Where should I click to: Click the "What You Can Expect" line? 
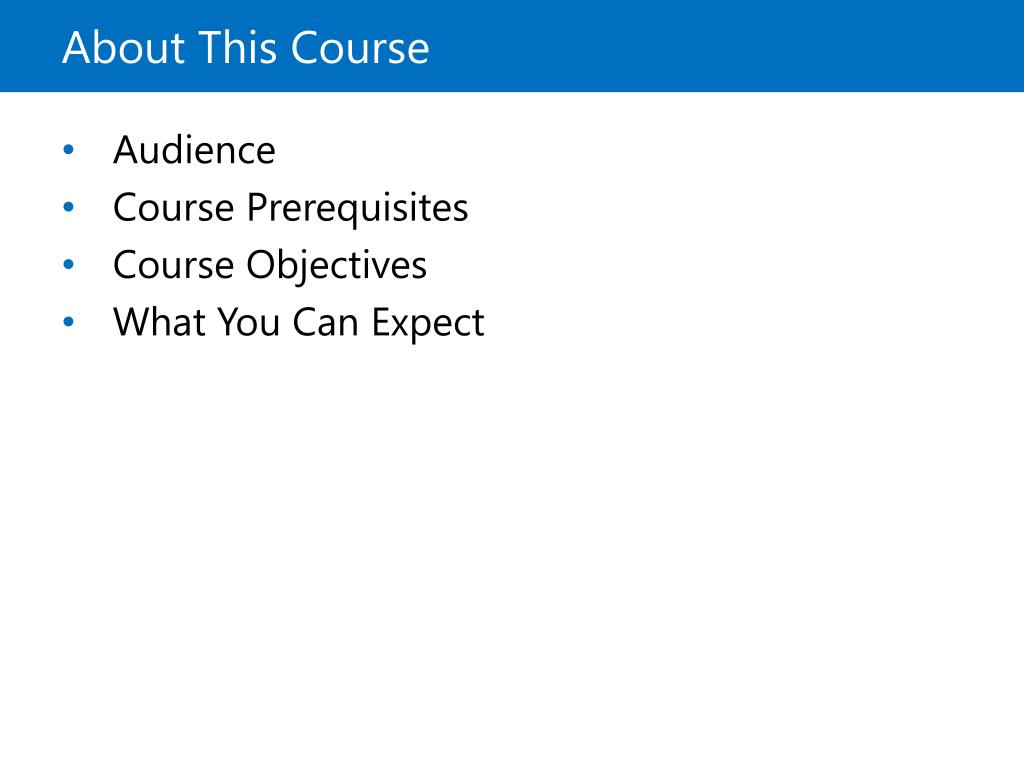(298, 323)
